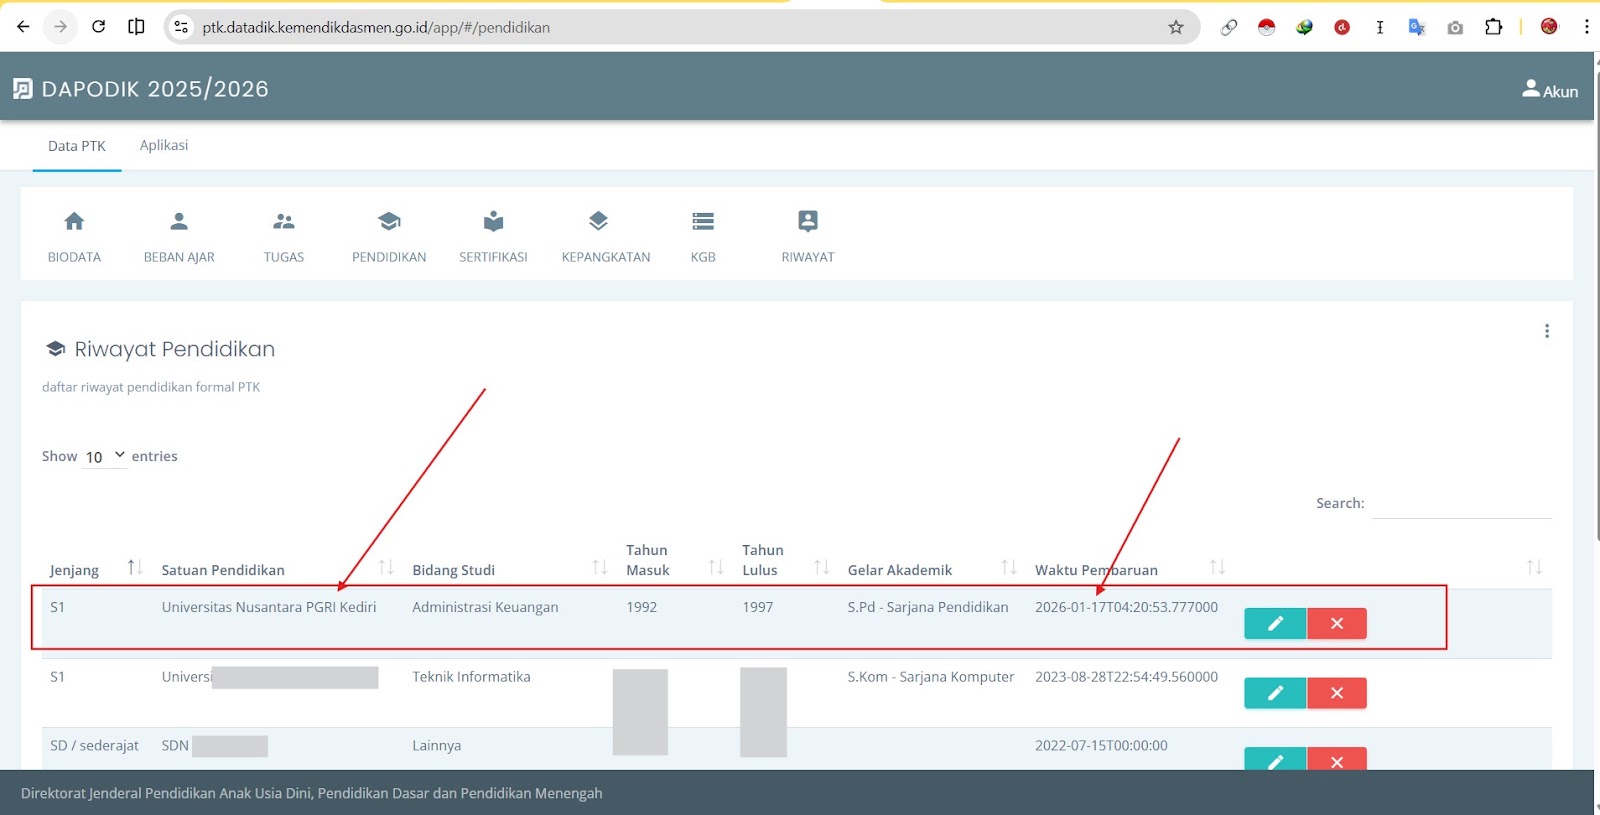Reload the browser page
Screen dimensions: 1600x815
pyautogui.click(x=98, y=27)
